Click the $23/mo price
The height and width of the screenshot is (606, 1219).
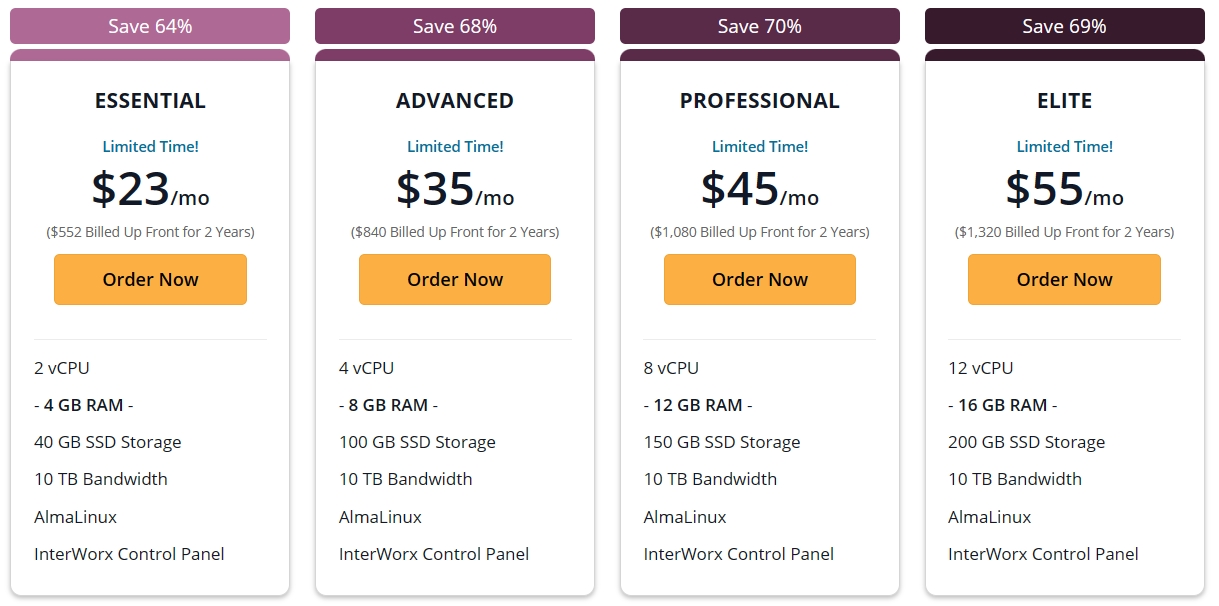click(150, 189)
